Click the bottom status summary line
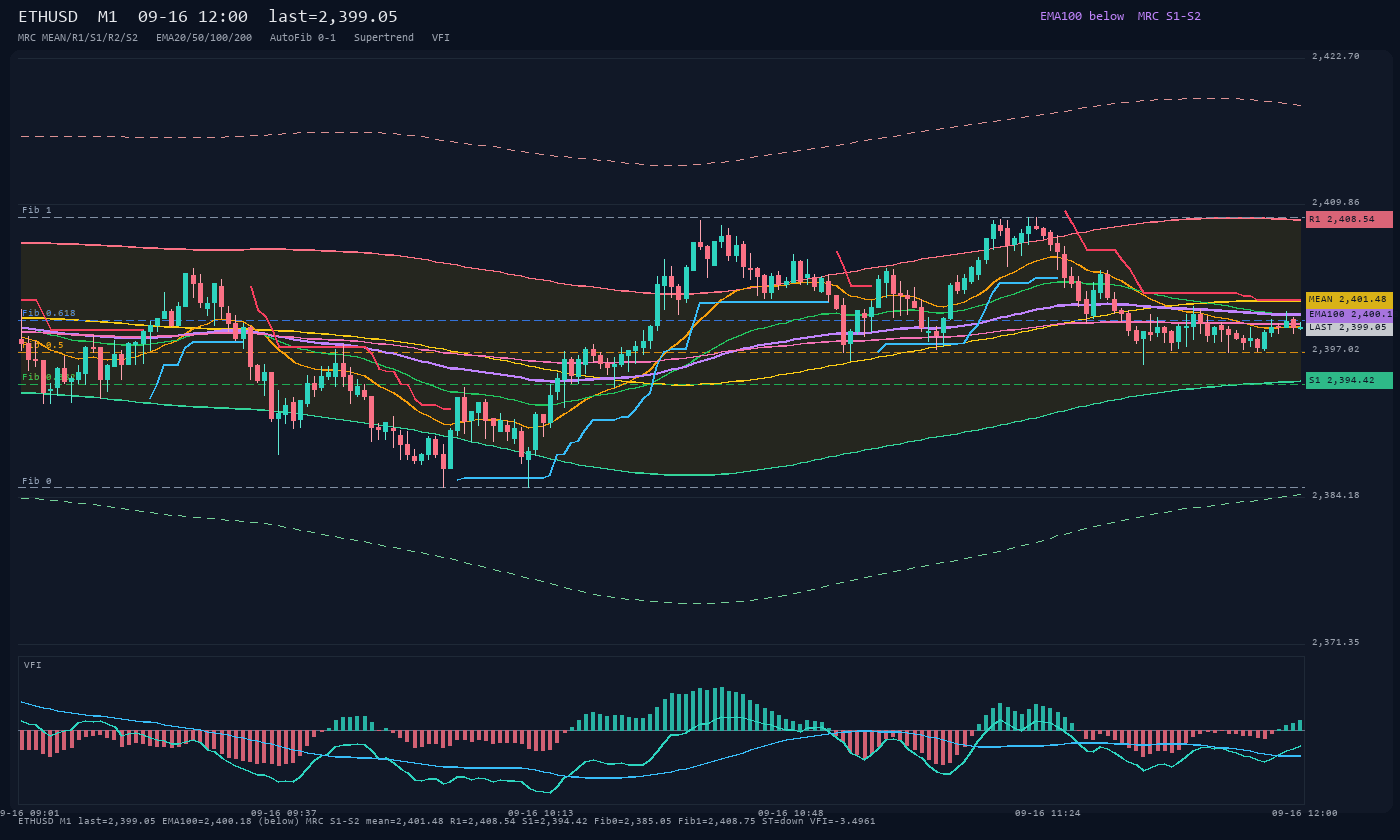Image resolution: width=1400 pixels, height=840 pixels. coord(447,821)
